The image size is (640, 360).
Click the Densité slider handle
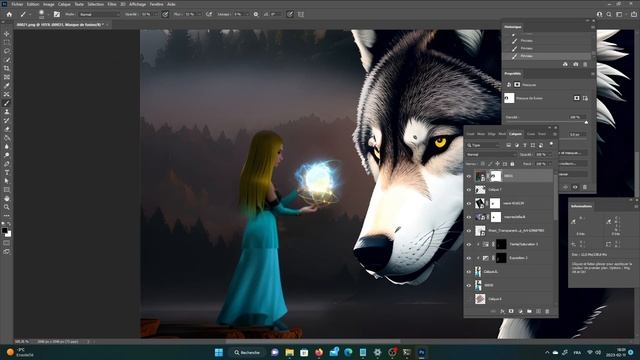[x=587, y=122]
